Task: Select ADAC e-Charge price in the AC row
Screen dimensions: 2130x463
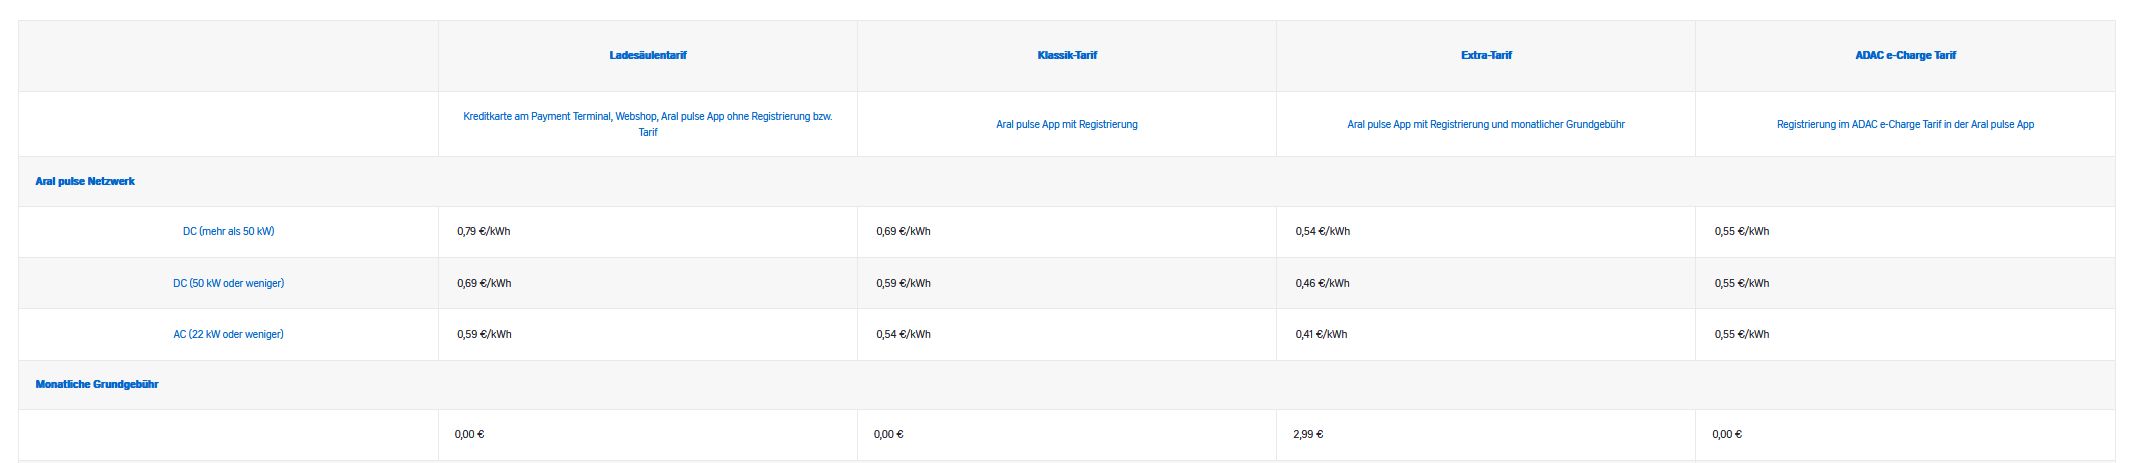Action: click(x=1741, y=335)
